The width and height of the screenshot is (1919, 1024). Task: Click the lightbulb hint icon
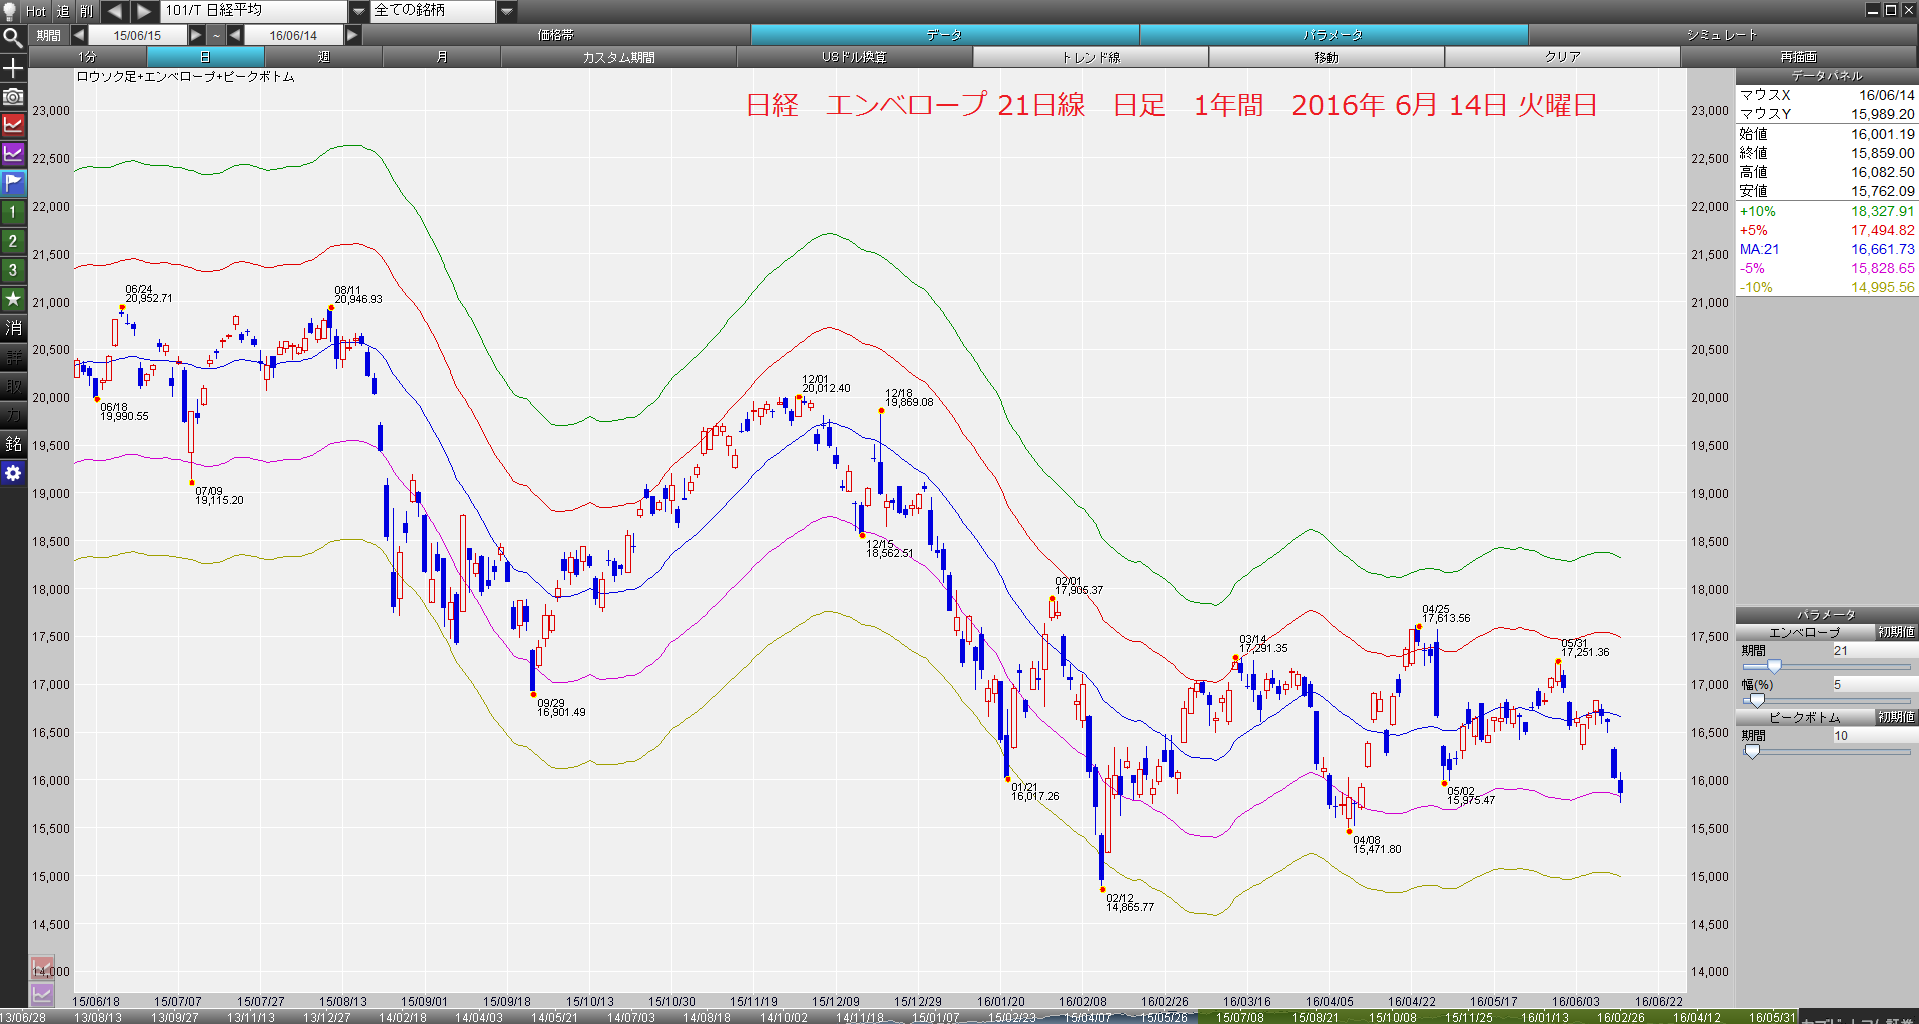[11, 11]
